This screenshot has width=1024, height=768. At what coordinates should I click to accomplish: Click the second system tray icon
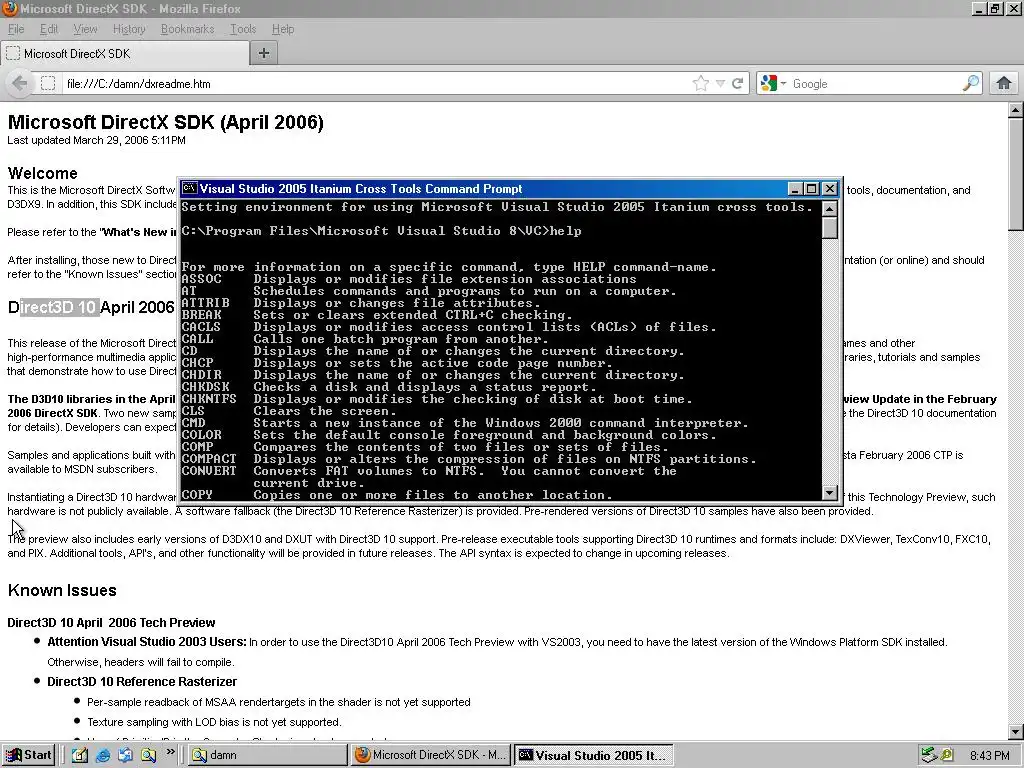pos(946,755)
